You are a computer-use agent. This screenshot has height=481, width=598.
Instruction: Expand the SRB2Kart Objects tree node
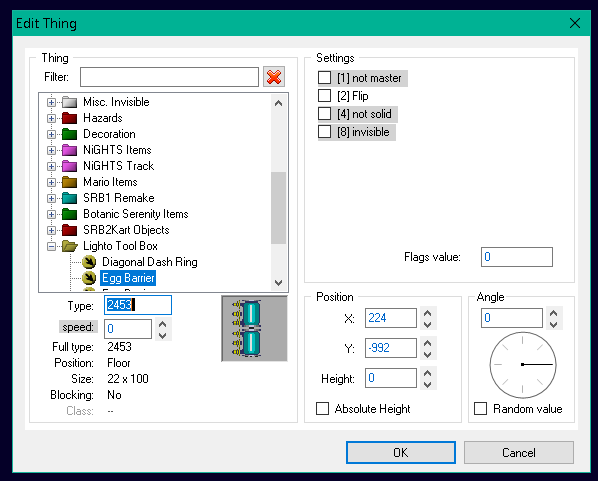point(51,230)
